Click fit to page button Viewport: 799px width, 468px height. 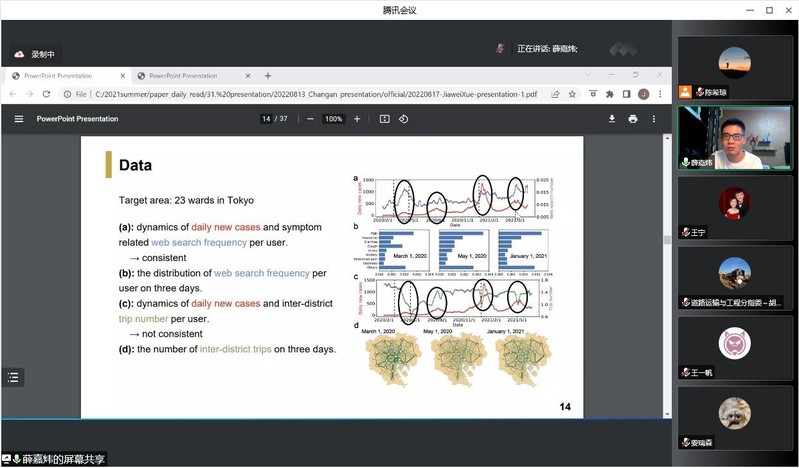(x=384, y=118)
